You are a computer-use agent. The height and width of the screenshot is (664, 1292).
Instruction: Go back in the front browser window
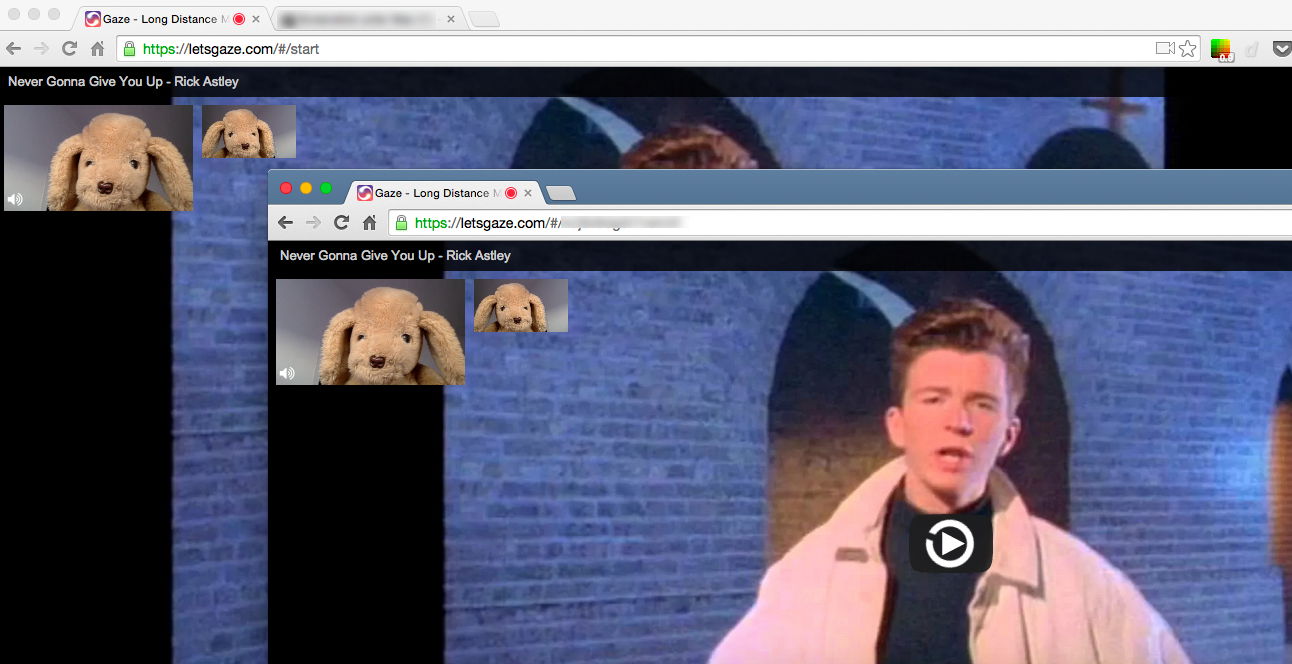286,222
